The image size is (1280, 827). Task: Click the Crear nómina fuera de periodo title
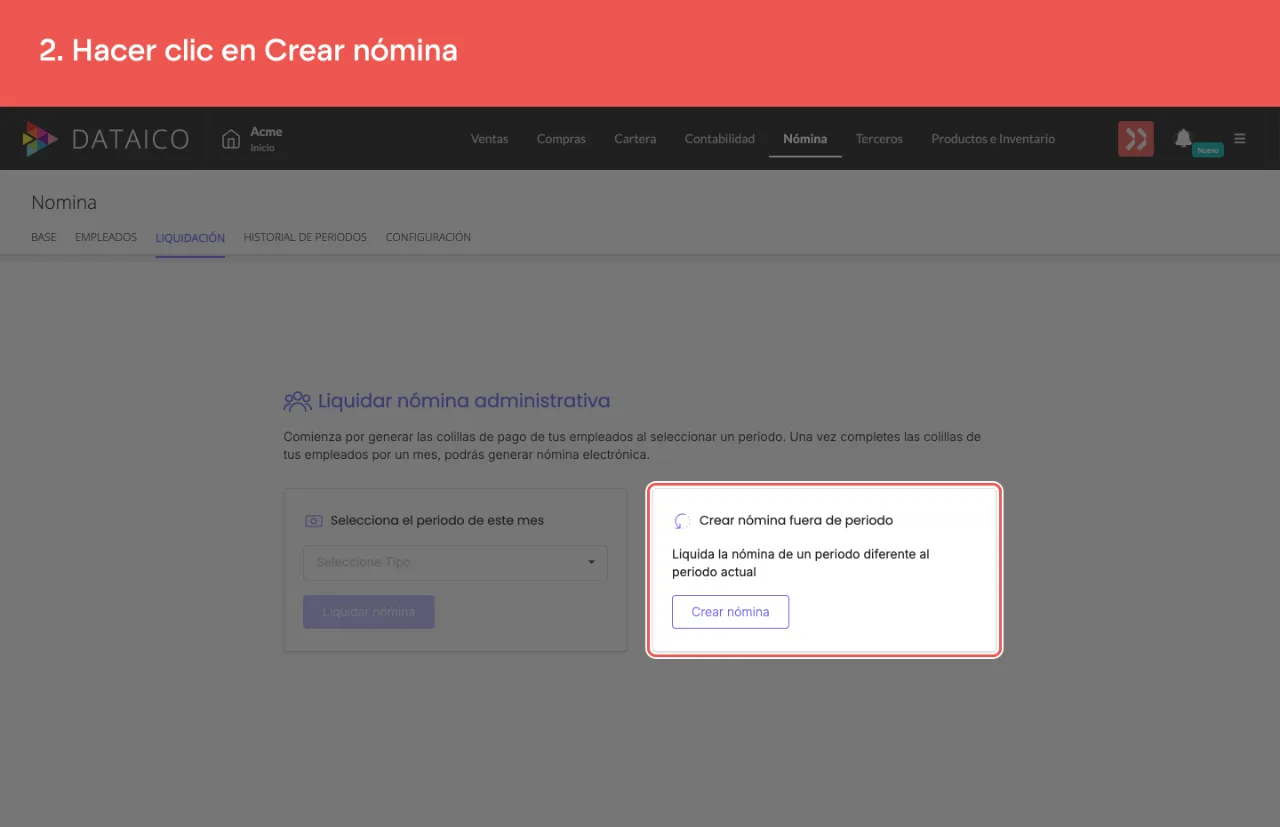[796, 521]
